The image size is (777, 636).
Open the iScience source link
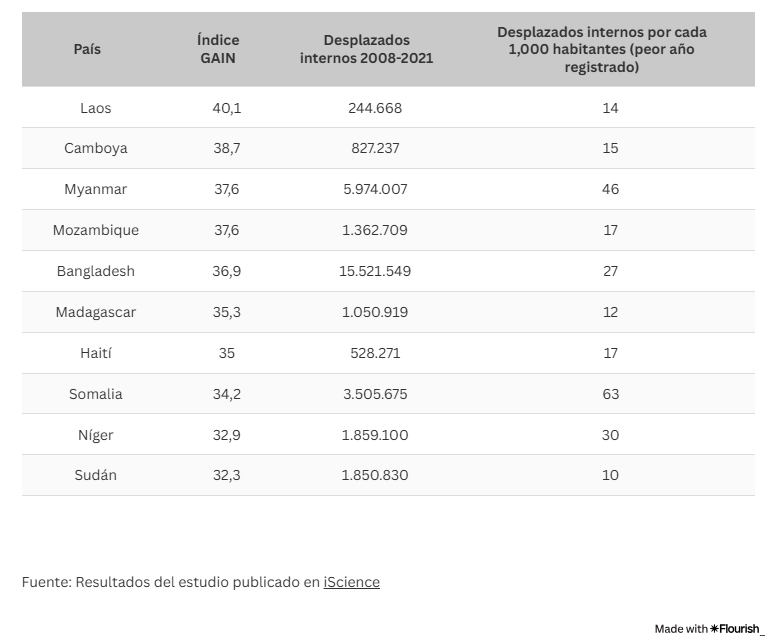[351, 582]
